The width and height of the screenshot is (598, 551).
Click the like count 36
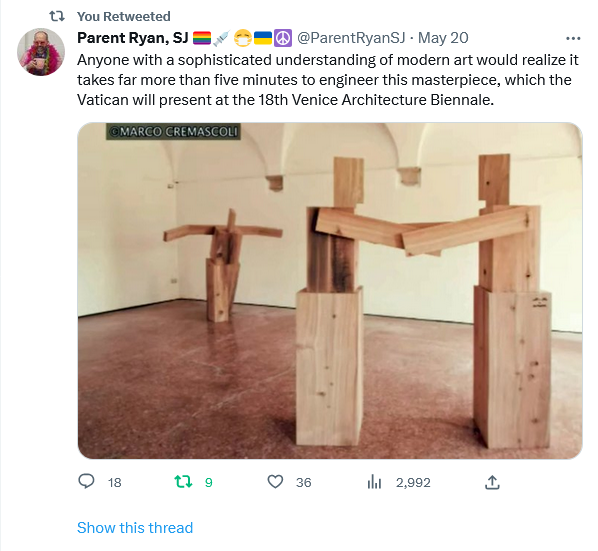(x=304, y=482)
